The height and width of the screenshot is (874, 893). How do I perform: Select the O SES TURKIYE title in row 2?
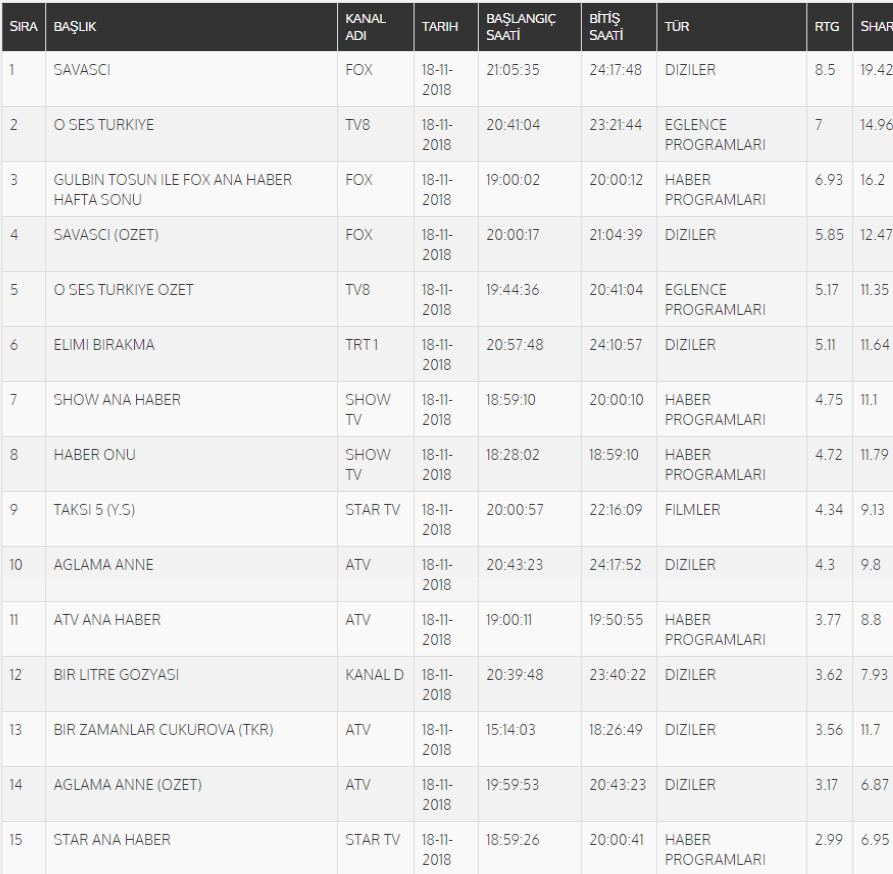104,125
